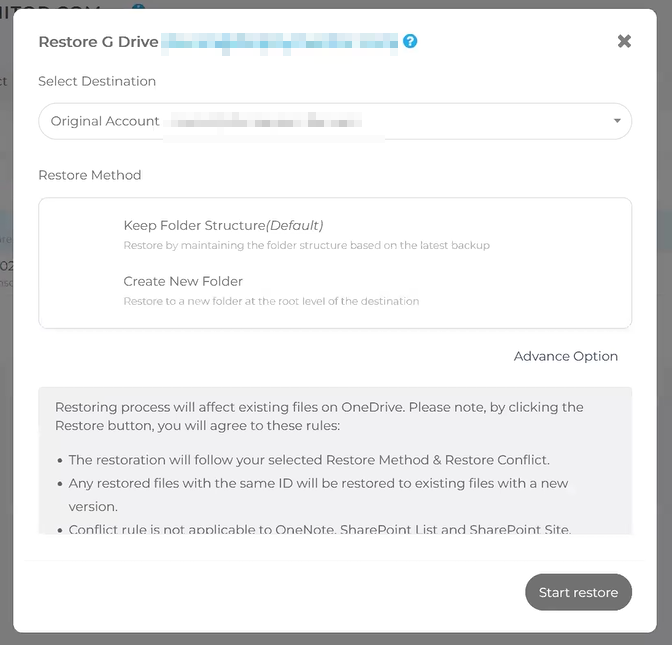
Task: Click the destination dropdown arrow caret
Action: point(617,121)
